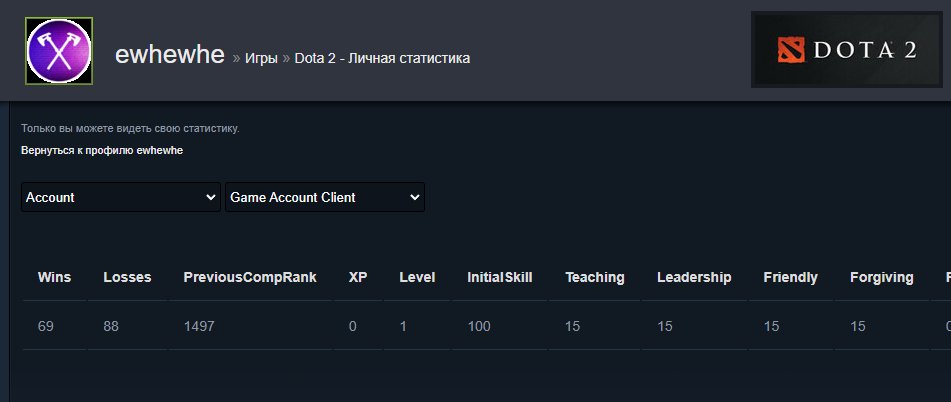Expand the Account dropdown

(121, 197)
